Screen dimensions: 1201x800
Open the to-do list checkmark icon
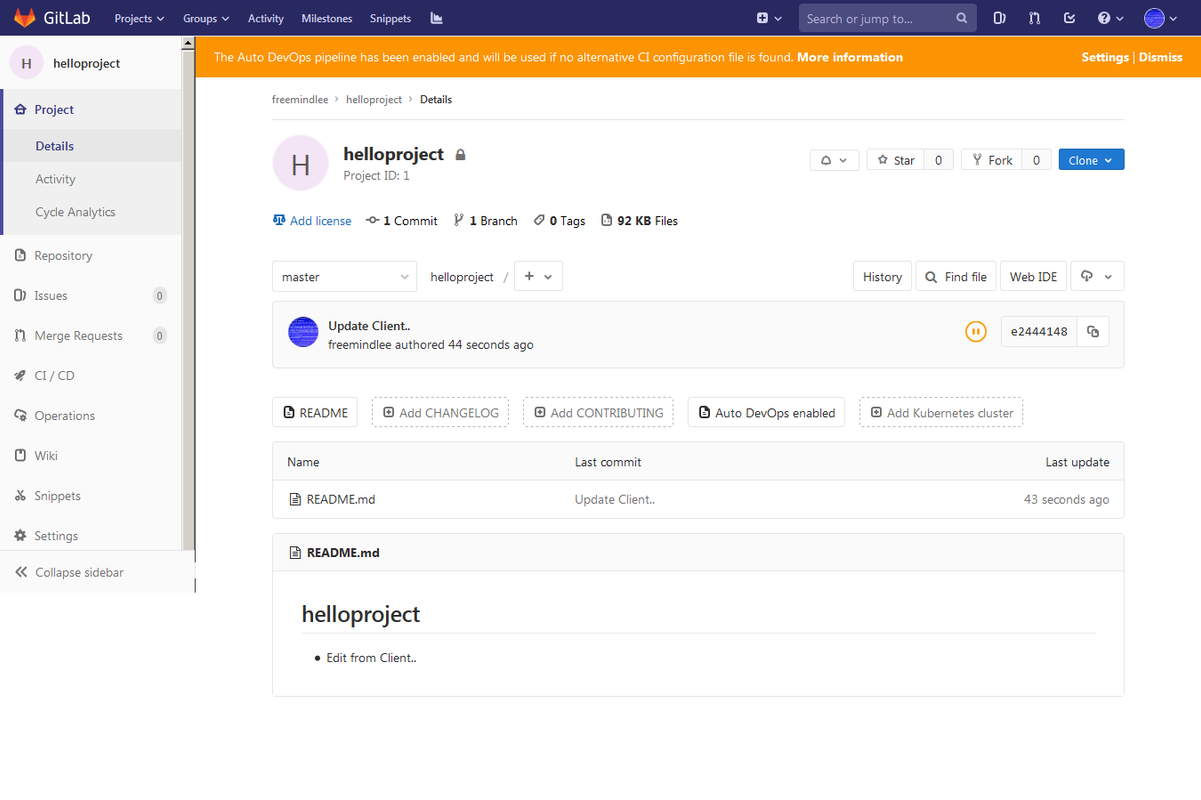[x=1069, y=18]
